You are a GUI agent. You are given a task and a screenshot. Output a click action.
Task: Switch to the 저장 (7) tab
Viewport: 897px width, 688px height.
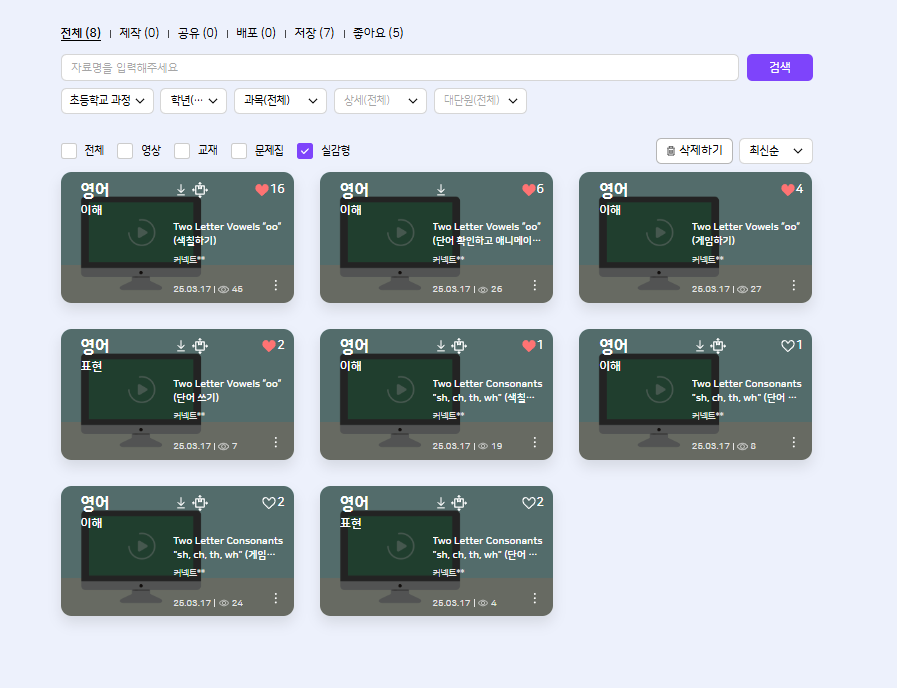tap(314, 33)
